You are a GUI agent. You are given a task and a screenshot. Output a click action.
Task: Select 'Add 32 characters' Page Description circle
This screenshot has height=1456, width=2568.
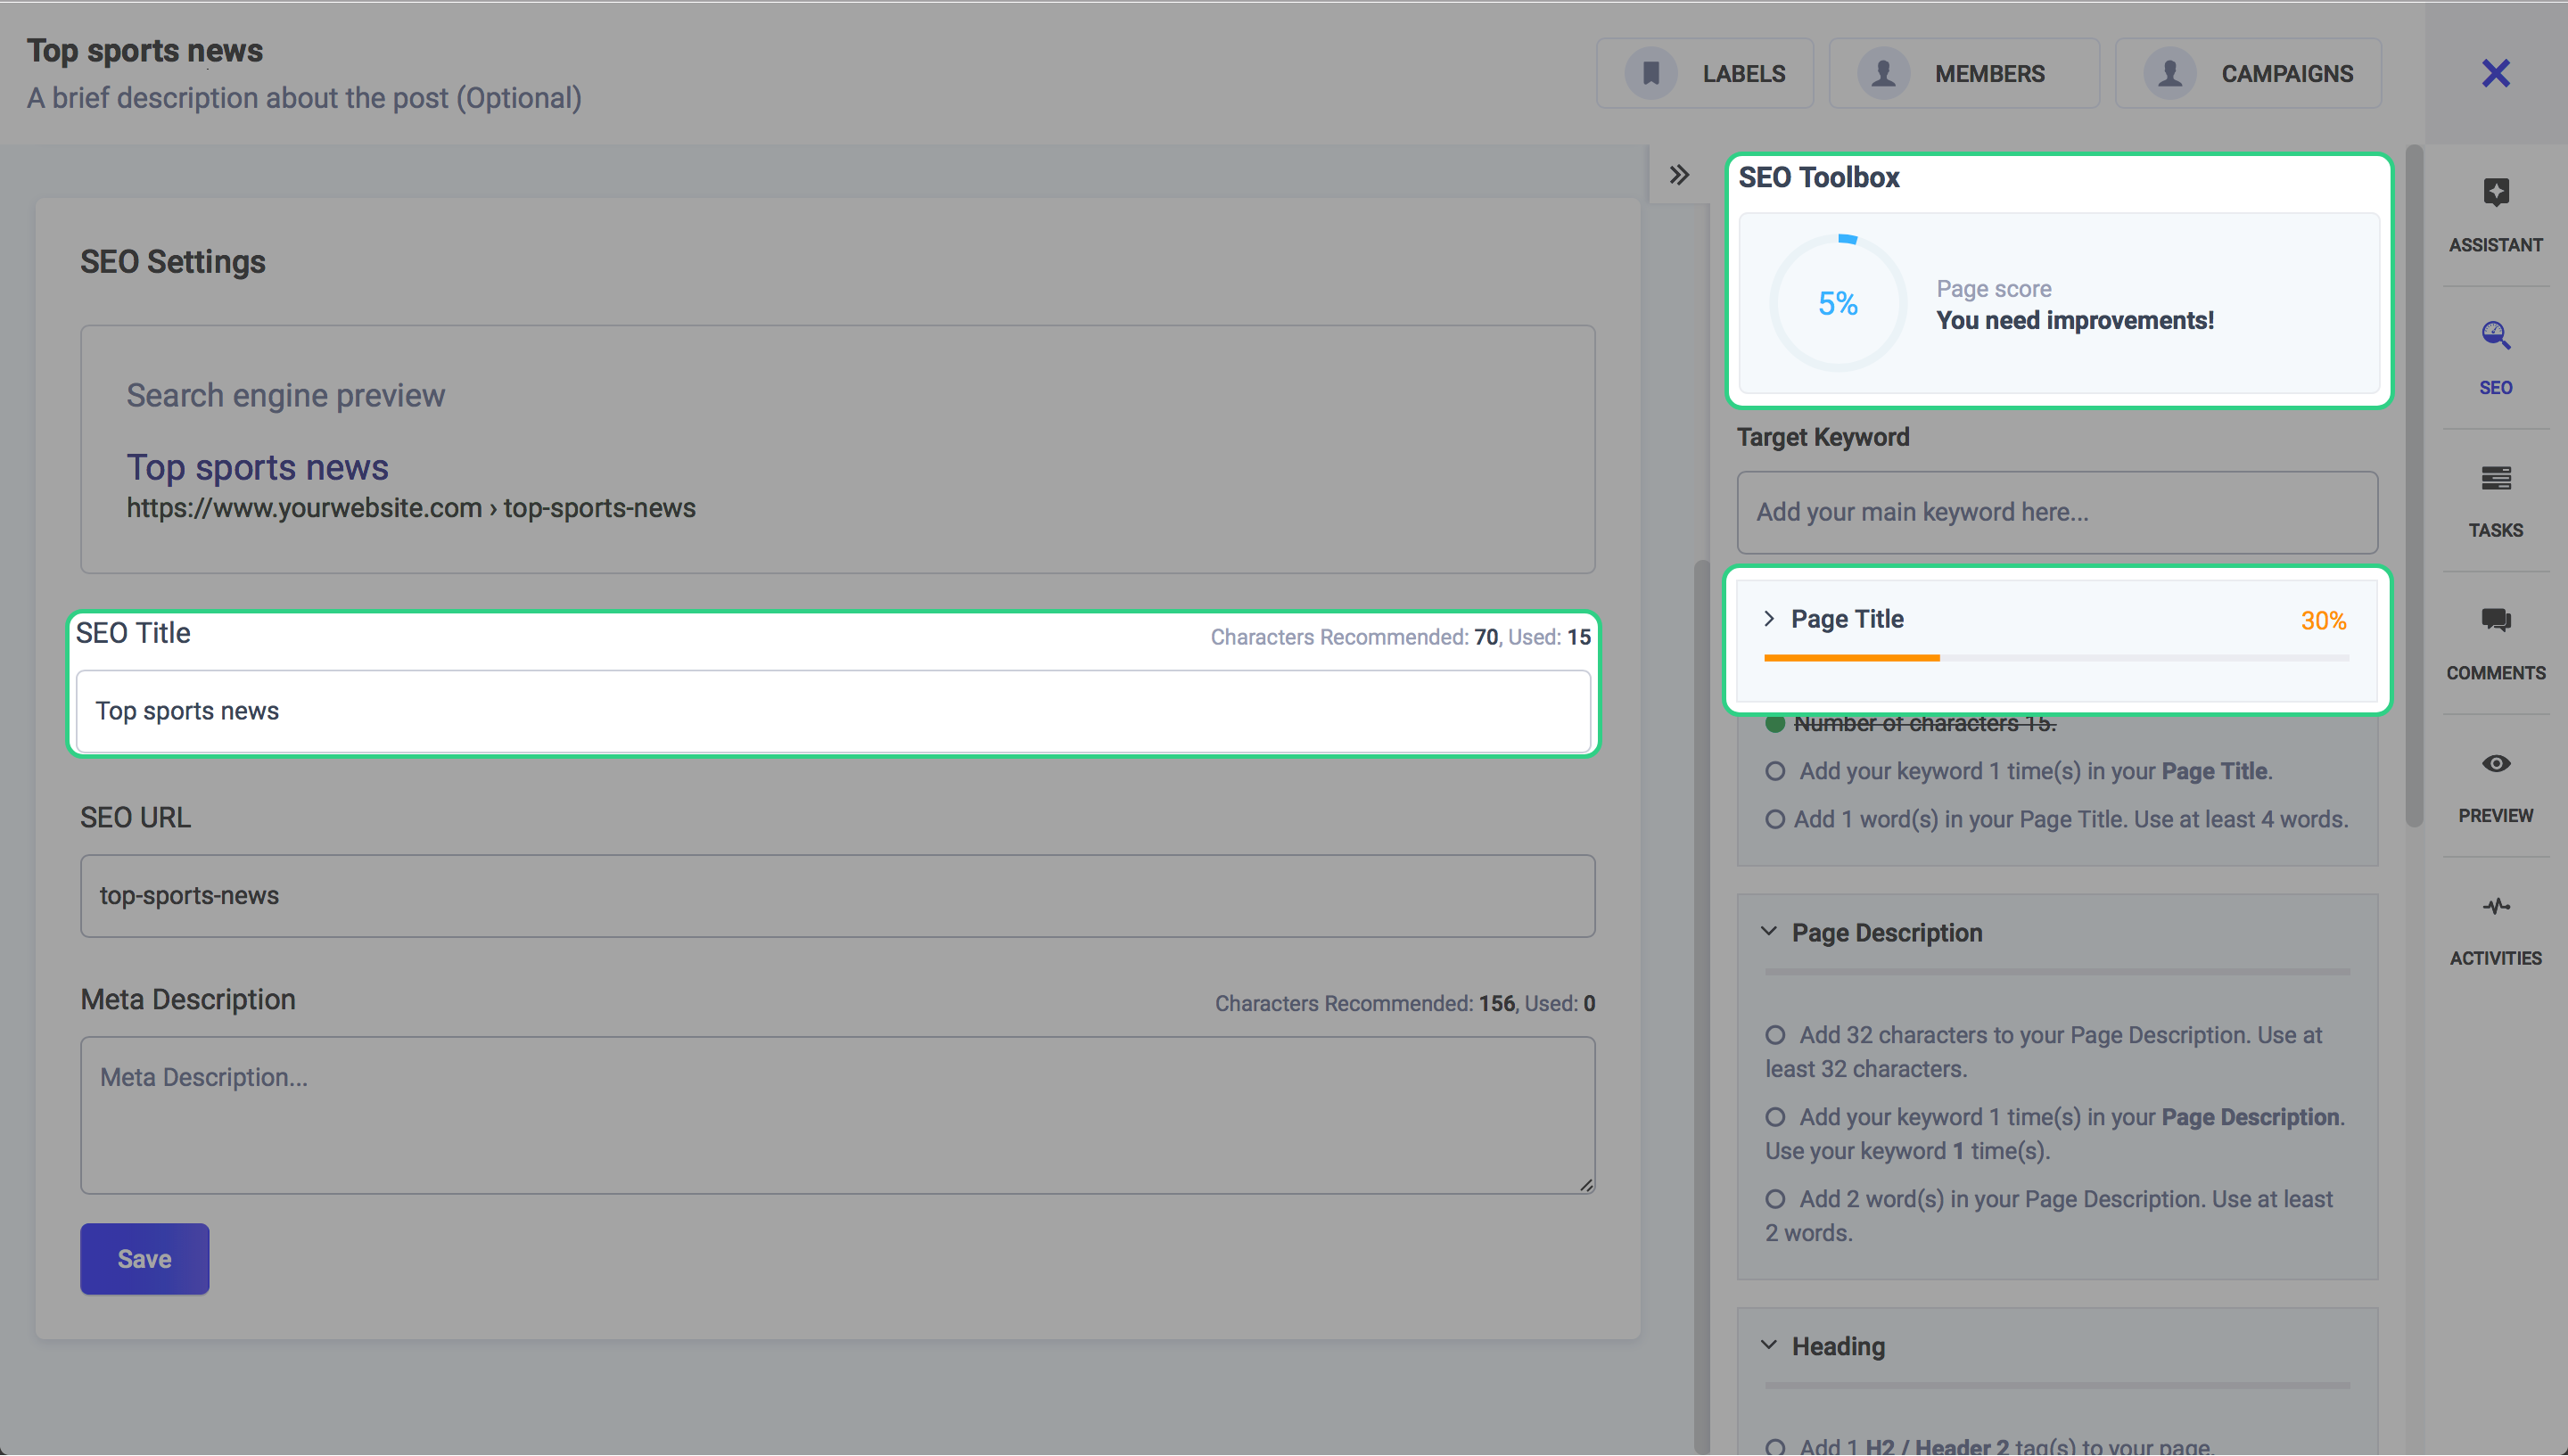point(1775,1035)
